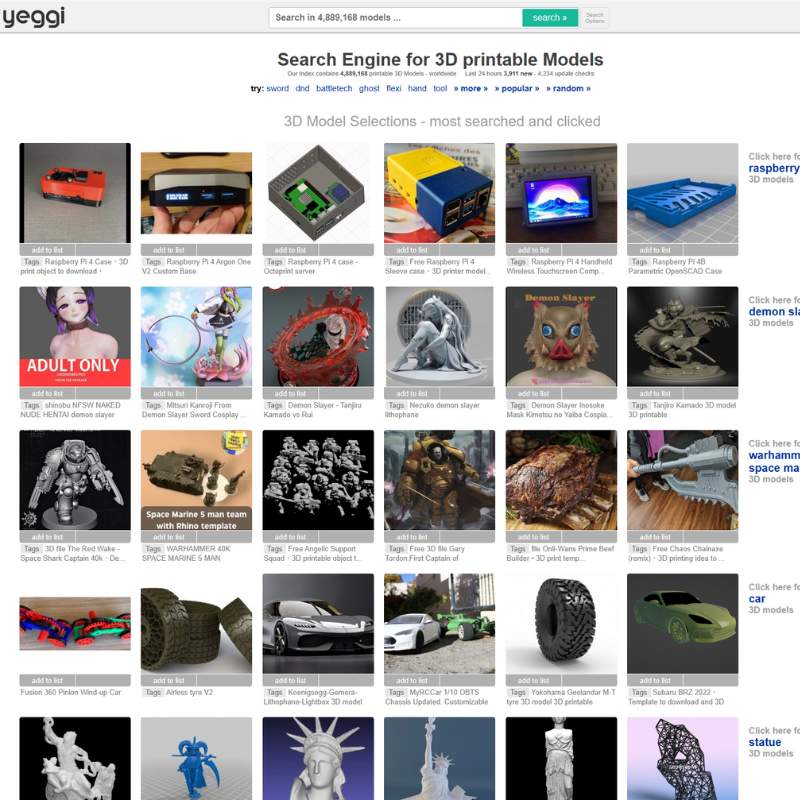Follow the "dnd" suggested search
Viewport: 800px width, 800px height.
[x=304, y=88]
